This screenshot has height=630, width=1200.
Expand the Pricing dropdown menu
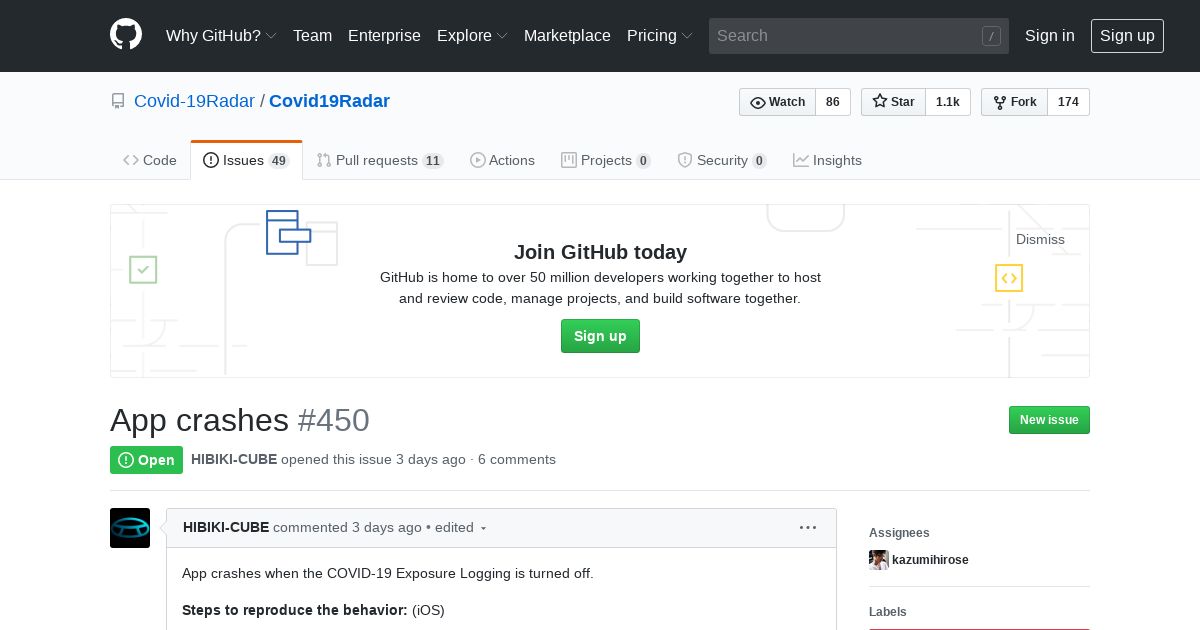pos(660,35)
